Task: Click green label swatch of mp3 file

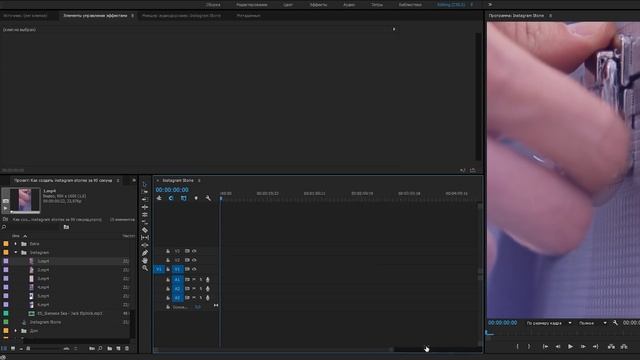Action: (6, 313)
